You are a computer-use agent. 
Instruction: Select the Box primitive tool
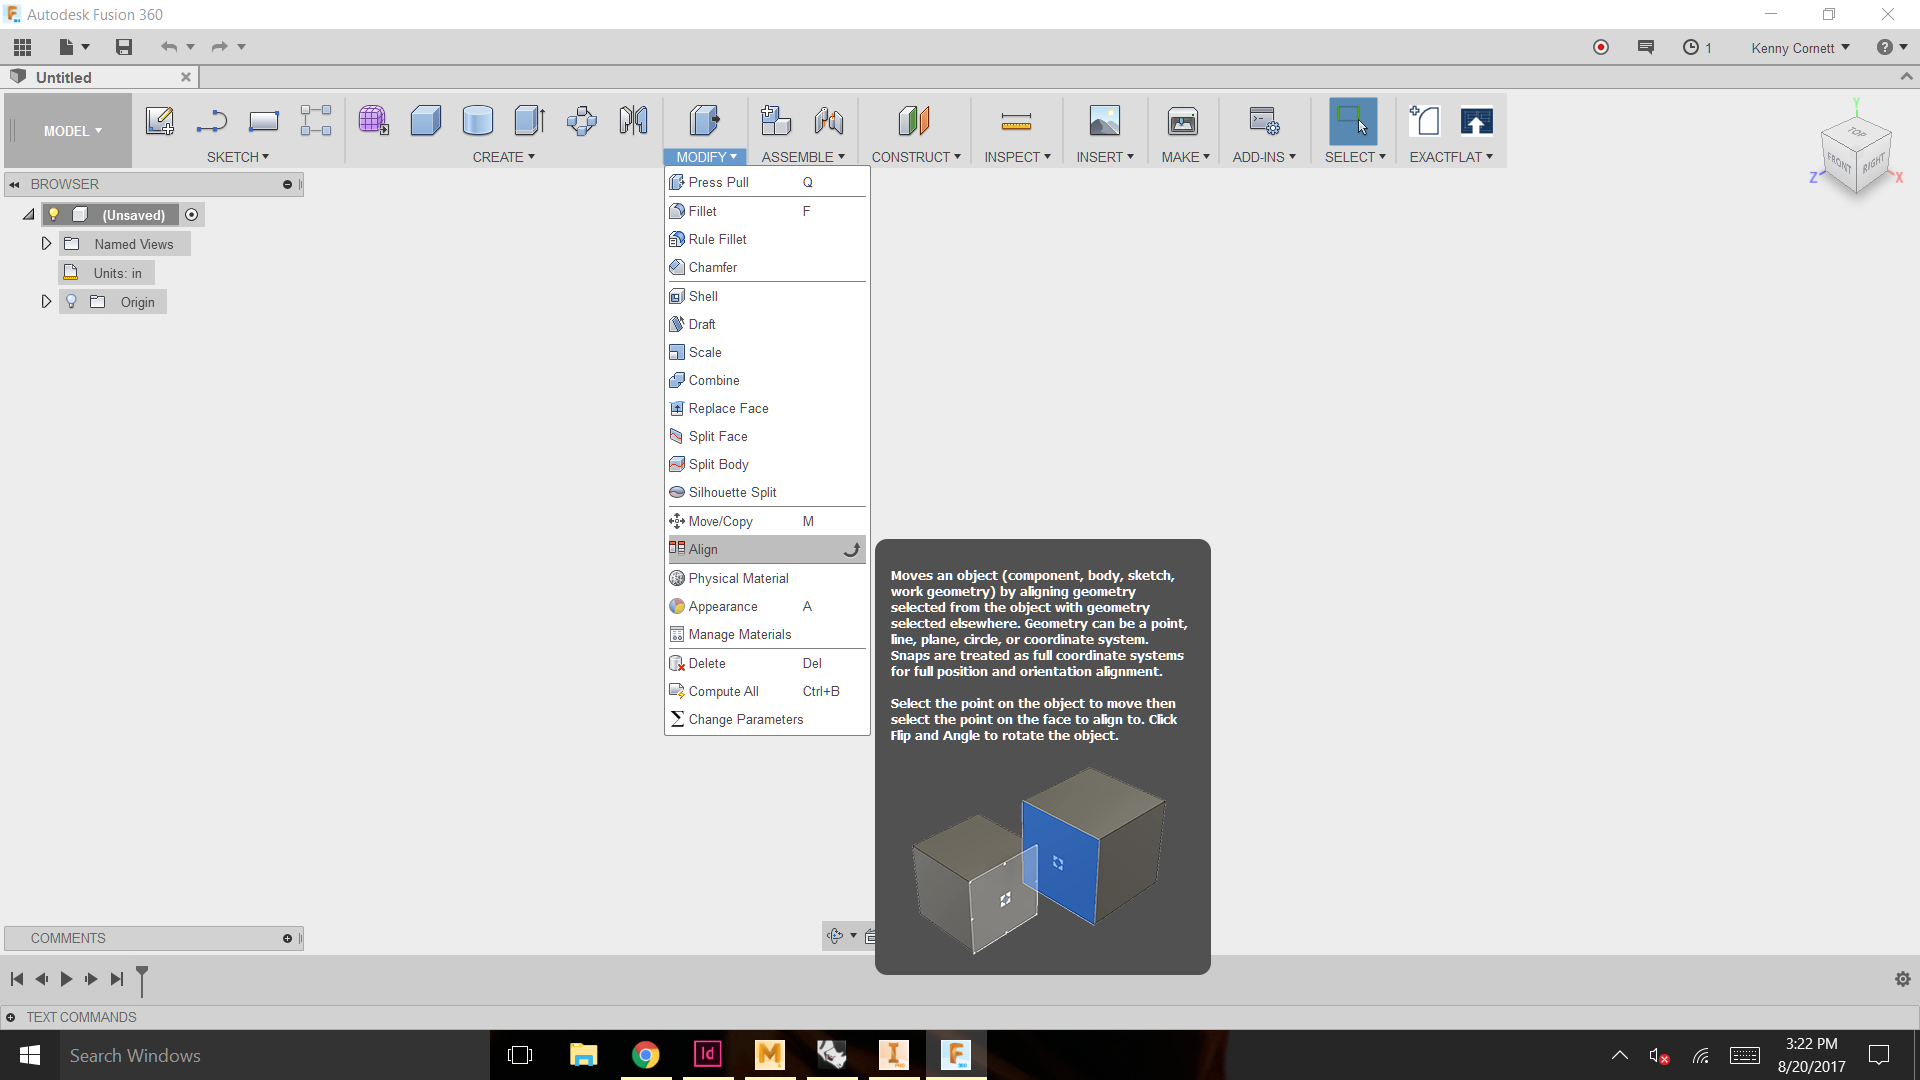point(426,120)
